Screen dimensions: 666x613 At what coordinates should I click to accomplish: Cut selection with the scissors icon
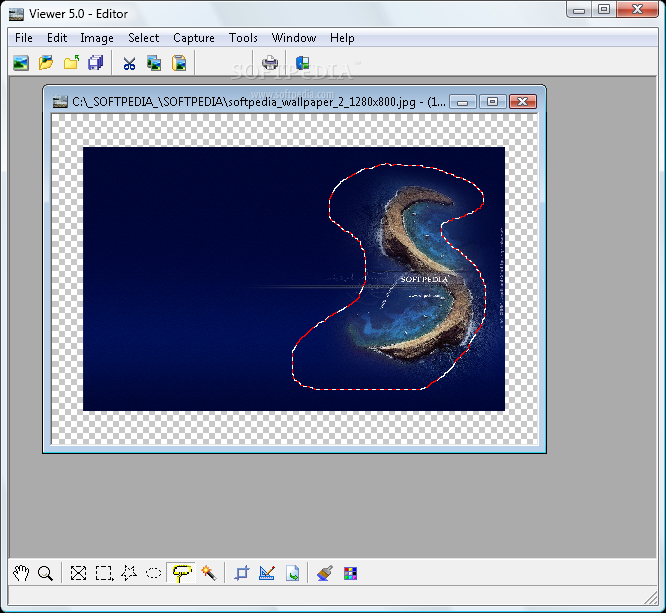pos(129,63)
